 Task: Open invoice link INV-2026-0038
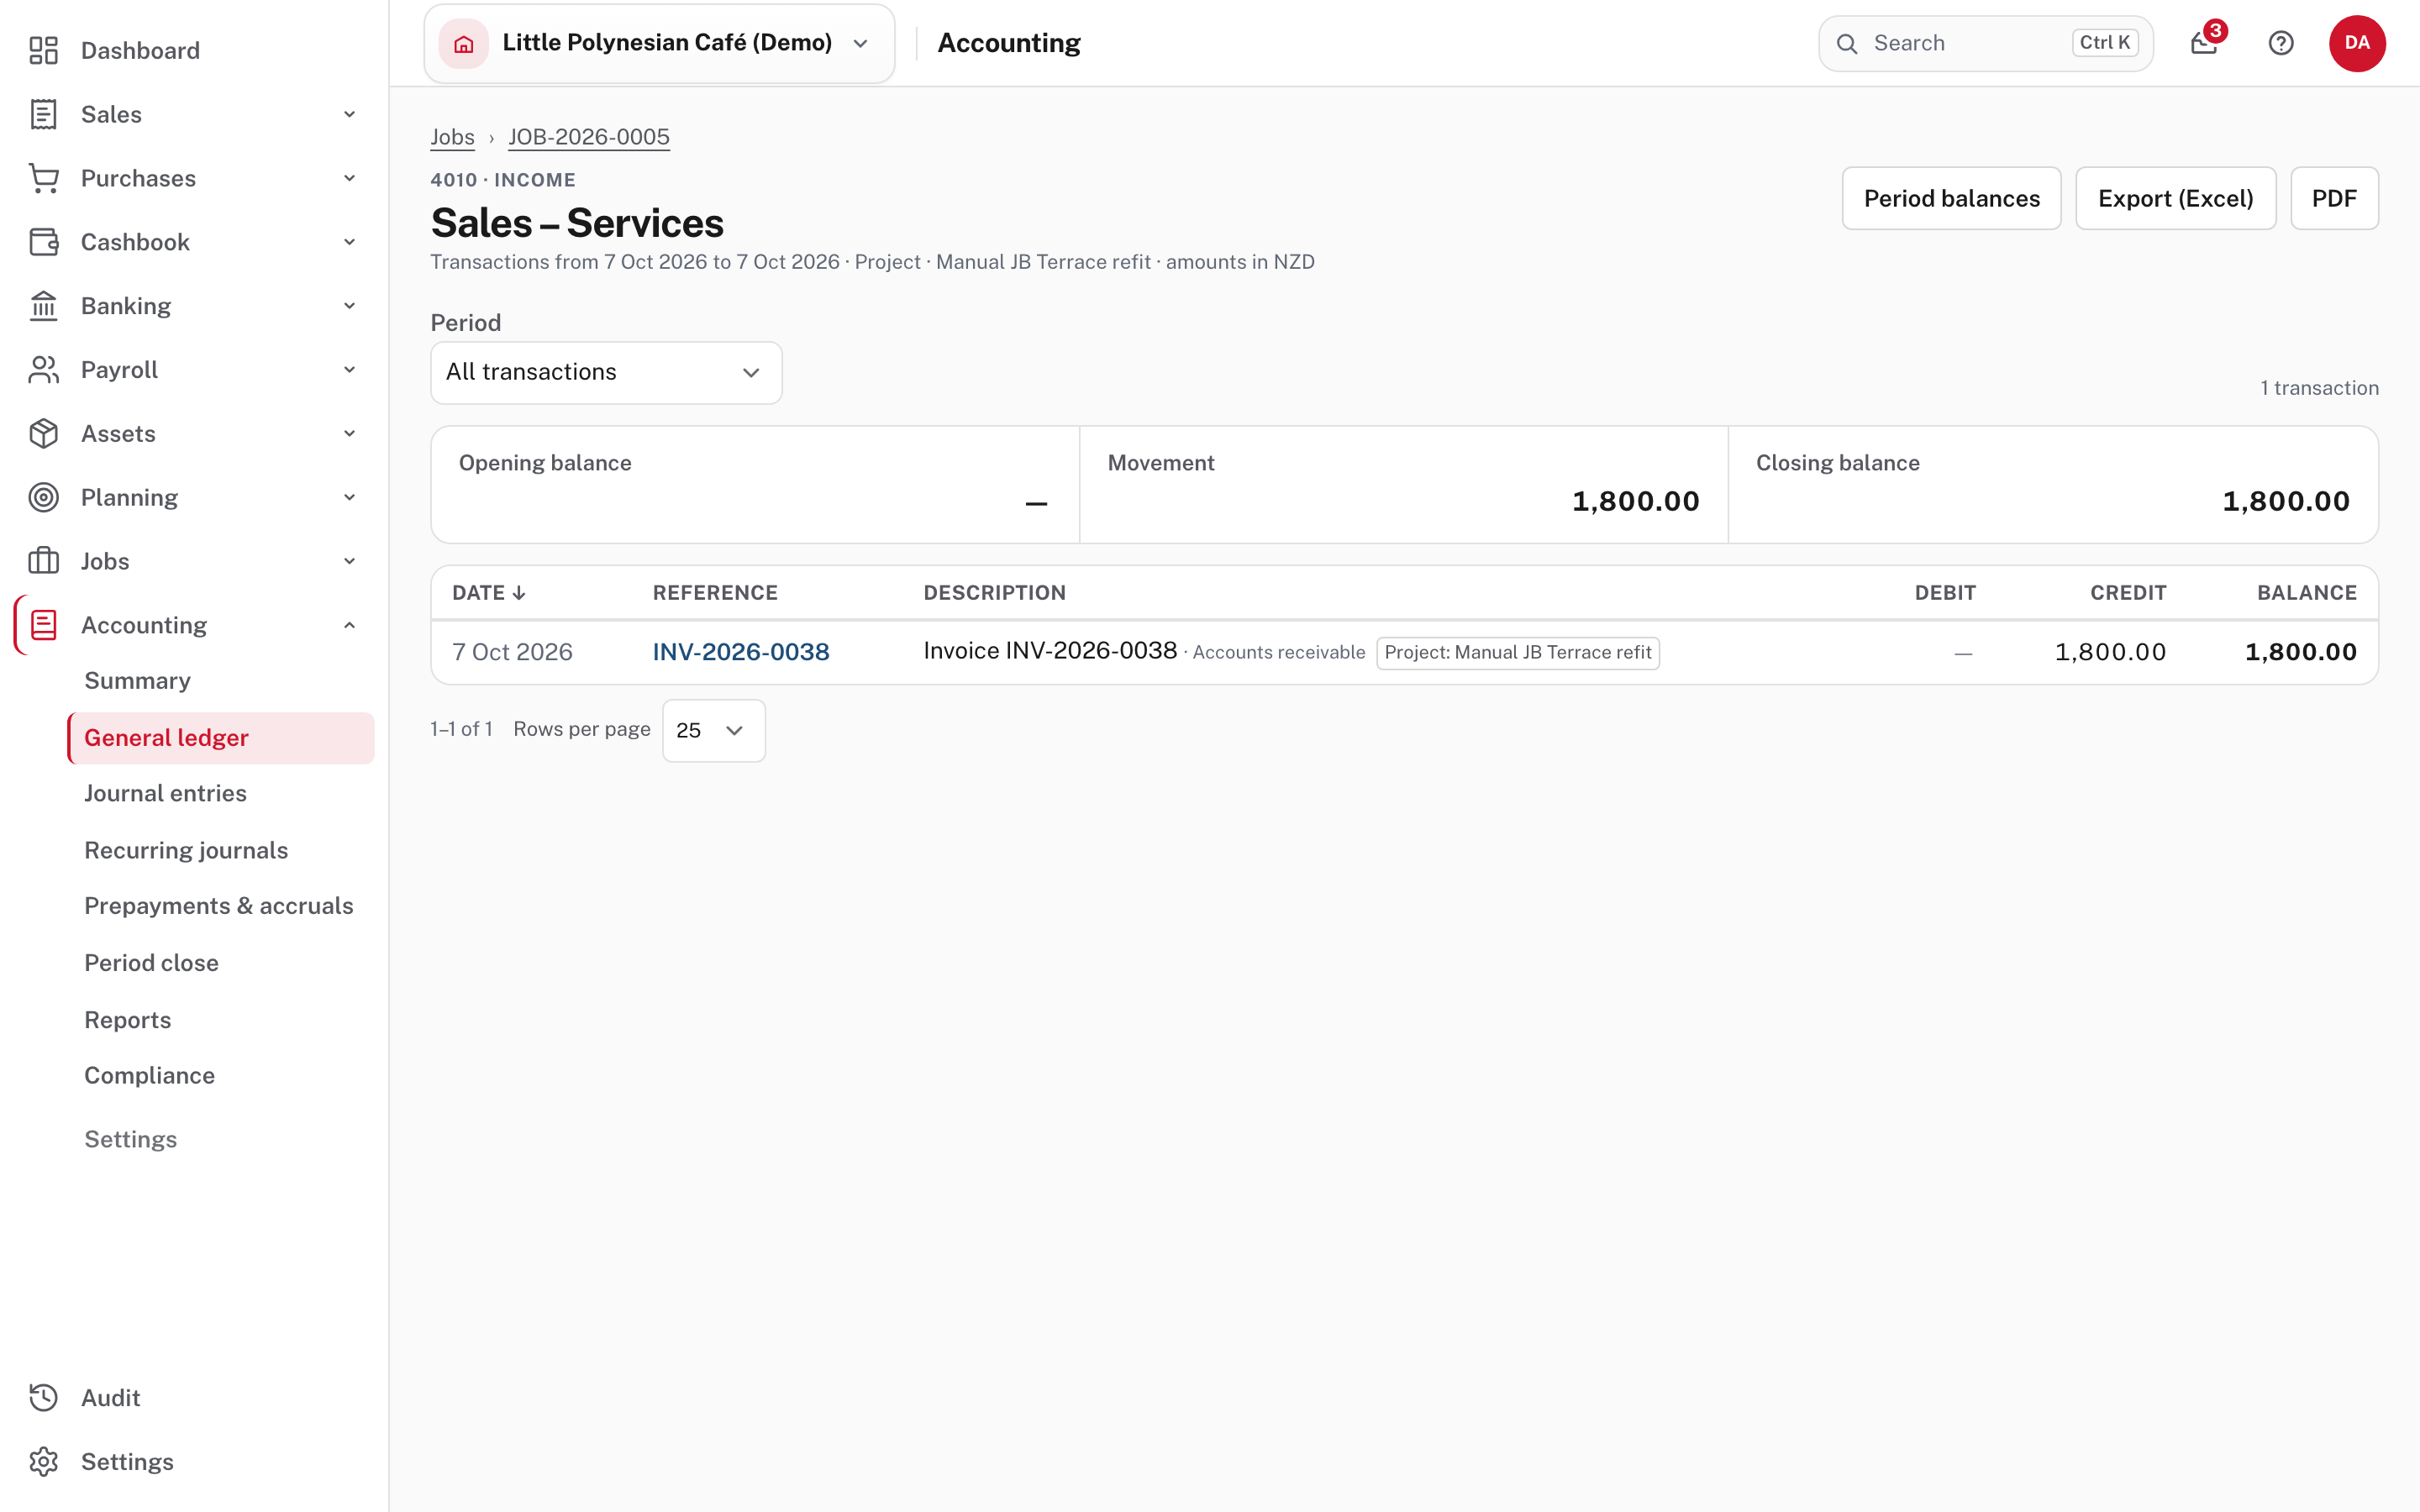coord(741,652)
